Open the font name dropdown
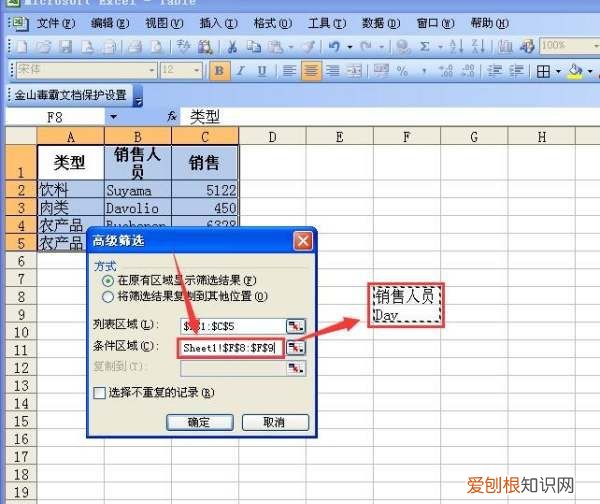 point(152,70)
